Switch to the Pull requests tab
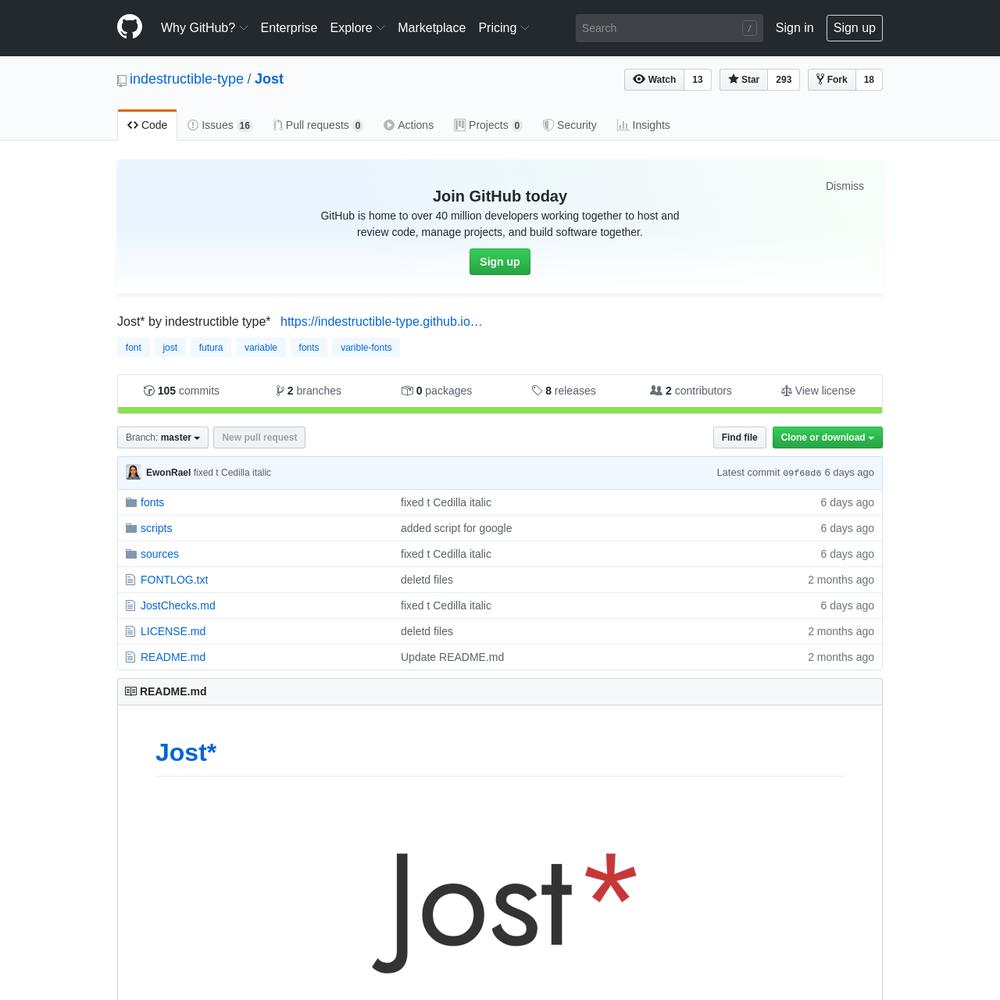This screenshot has width=1000, height=1000. 318,125
